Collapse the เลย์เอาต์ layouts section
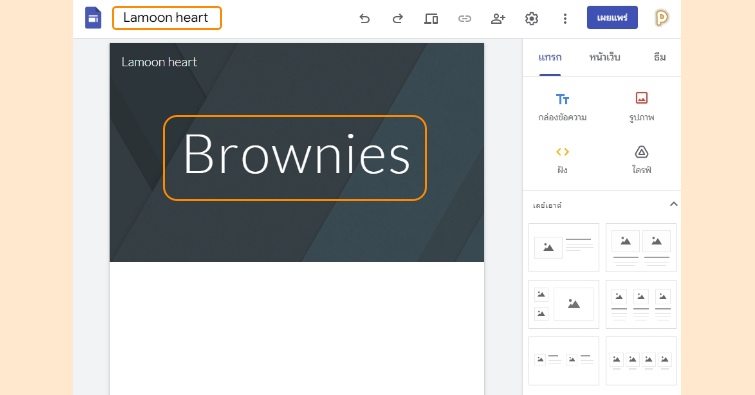Viewport: 755px width, 395px height. click(674, 204)
